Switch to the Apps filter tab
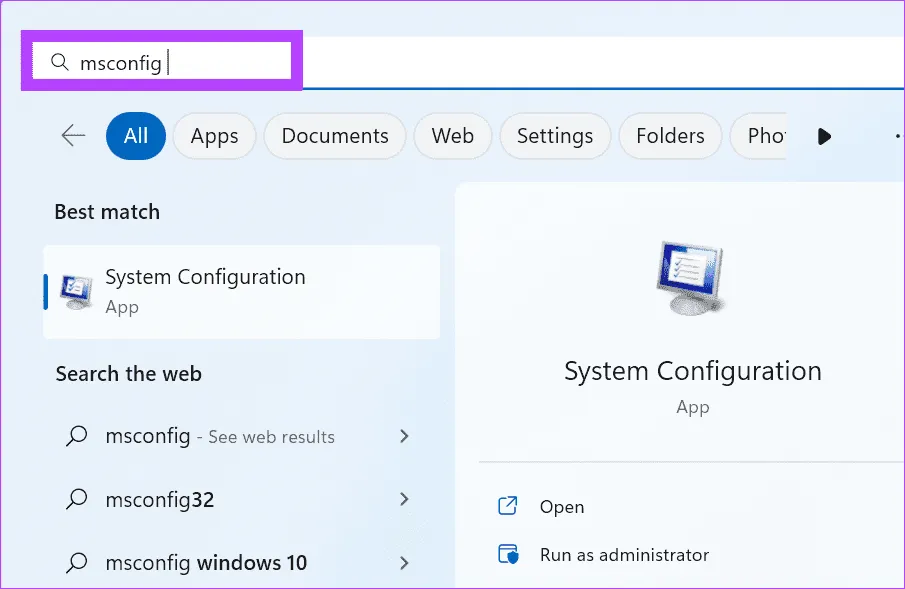 pos(214,136)
